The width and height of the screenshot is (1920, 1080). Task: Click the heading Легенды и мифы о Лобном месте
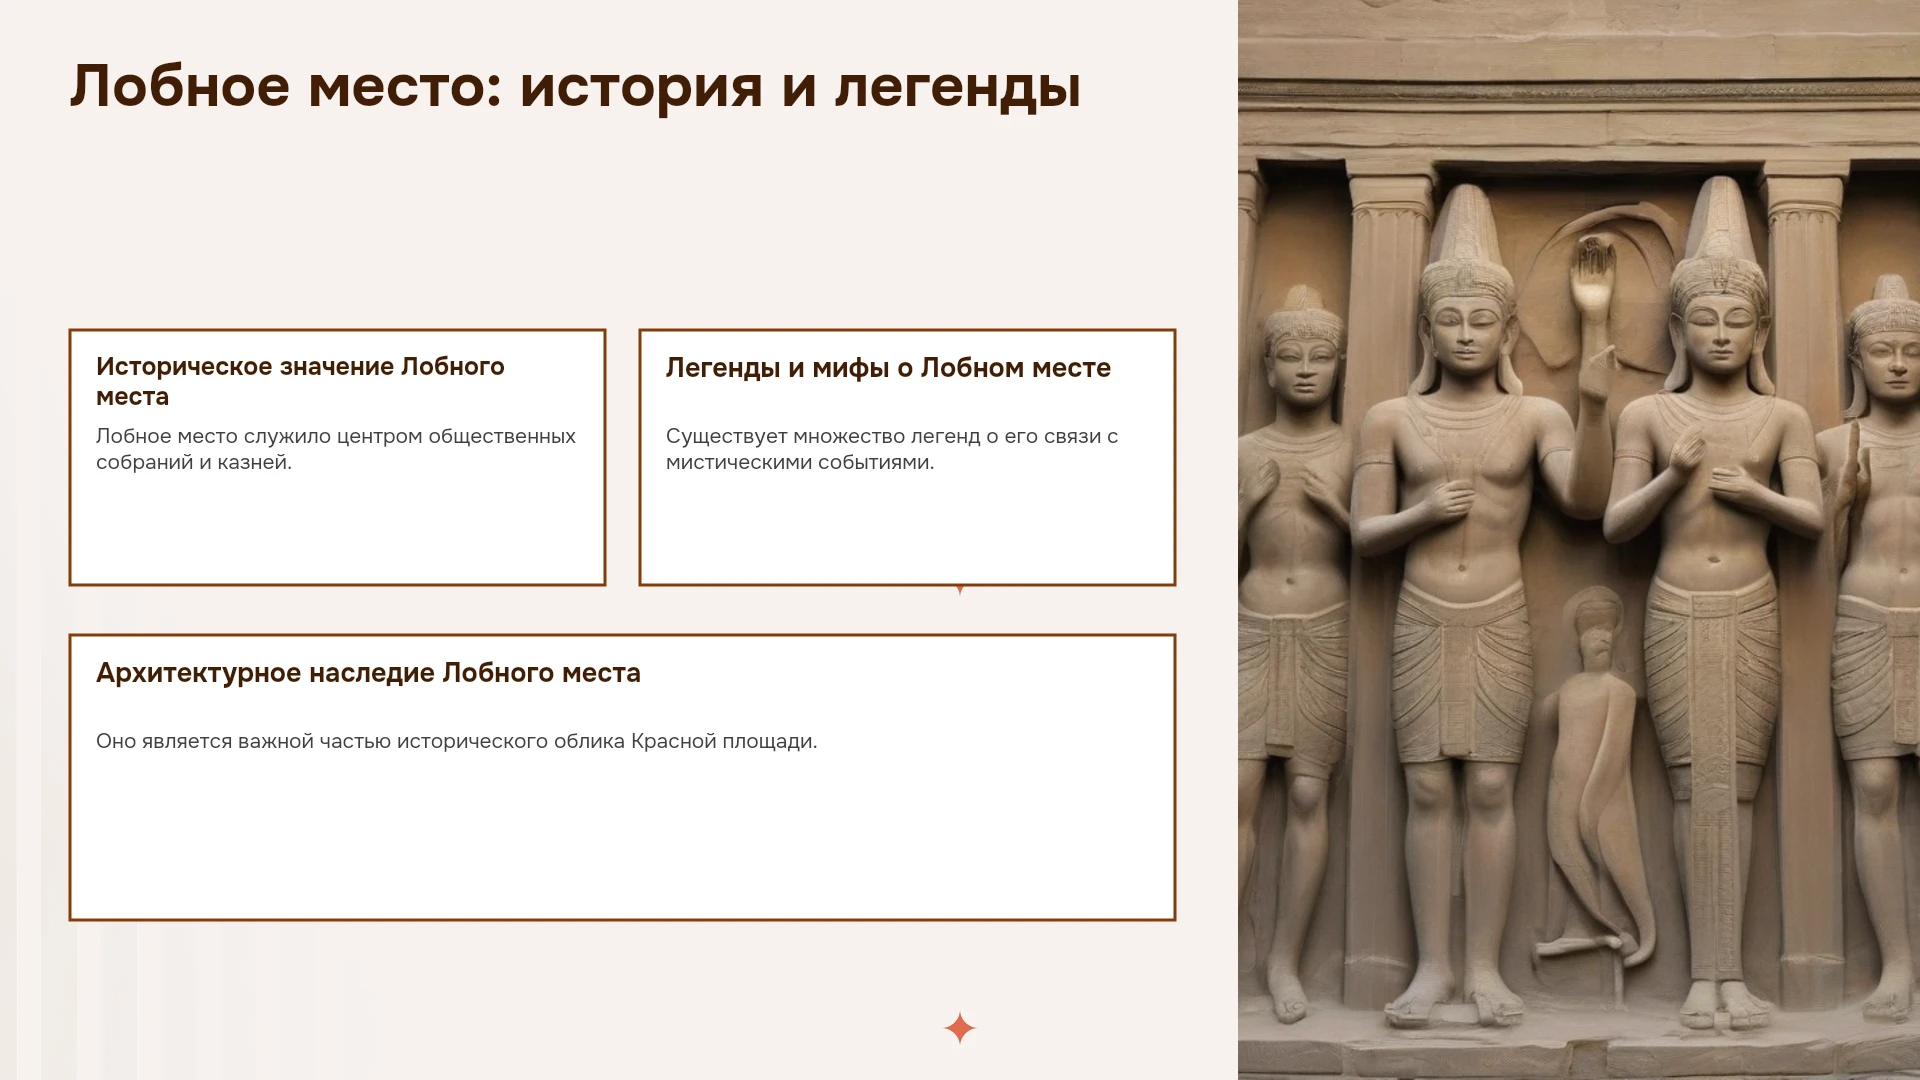click(888, 368)
